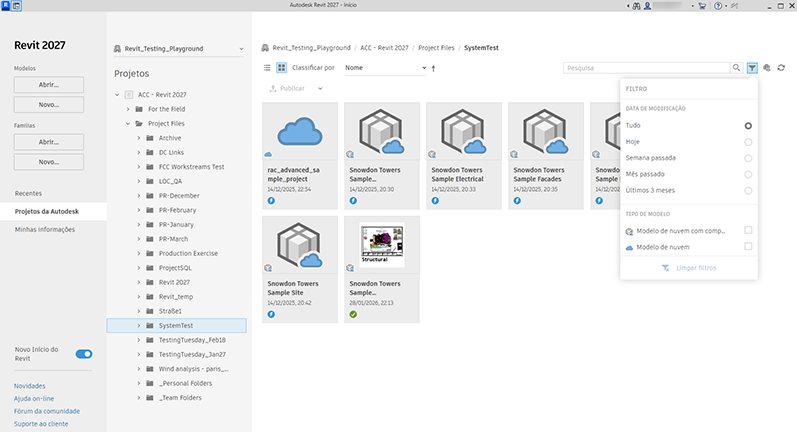
Task: Select the Últimos 3 meses radio option
Action: pos(748,191)
